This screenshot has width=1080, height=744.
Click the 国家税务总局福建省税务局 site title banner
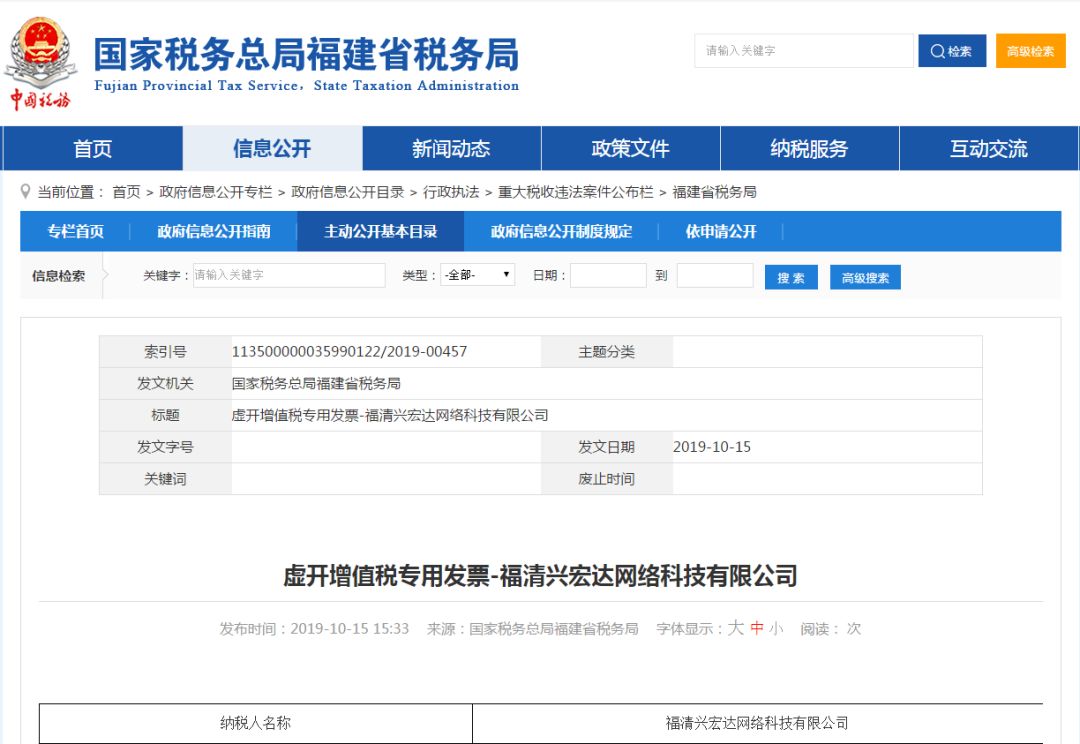307,63
